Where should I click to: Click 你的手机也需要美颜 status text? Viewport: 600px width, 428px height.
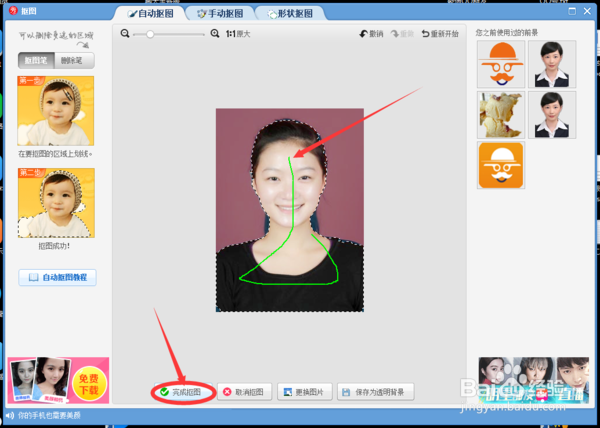pos(49,415)
